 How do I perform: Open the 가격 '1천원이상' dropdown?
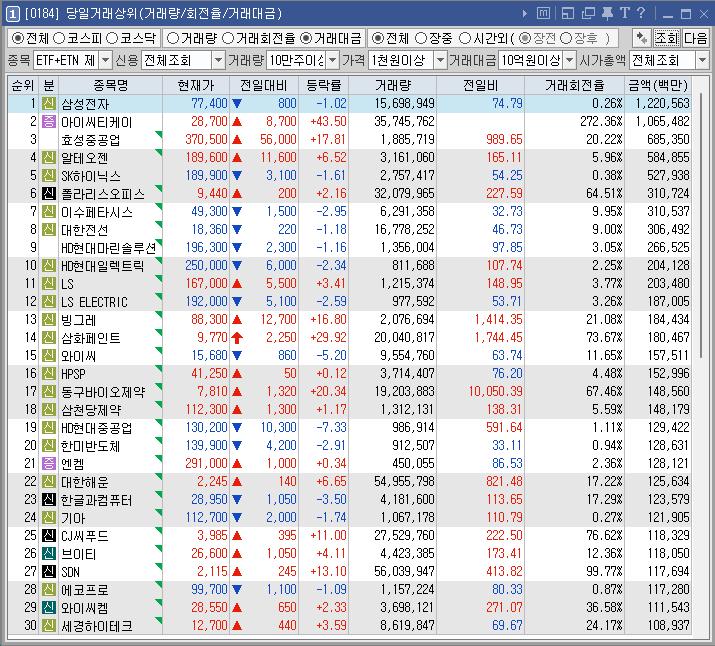pyautogui.click(x=440, y=60)
